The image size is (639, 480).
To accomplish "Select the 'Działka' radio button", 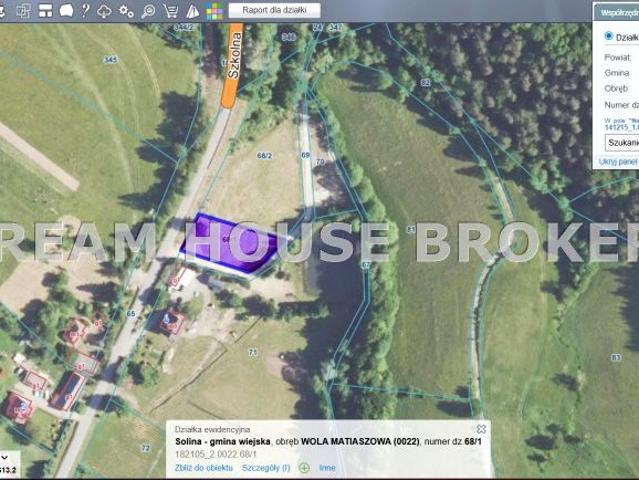I will (608, 36).
